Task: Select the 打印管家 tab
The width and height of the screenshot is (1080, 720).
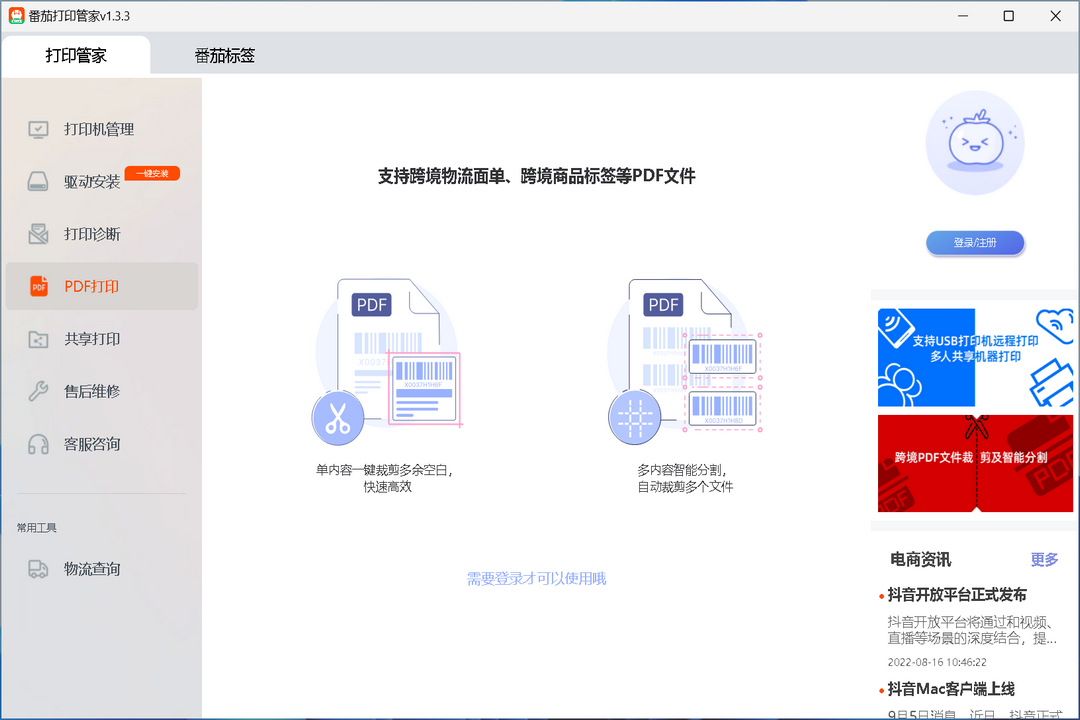Action: click(76, 56)
